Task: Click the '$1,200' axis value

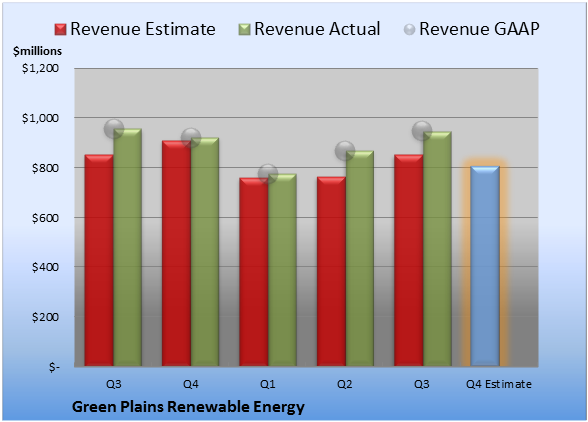Action: 40,68
